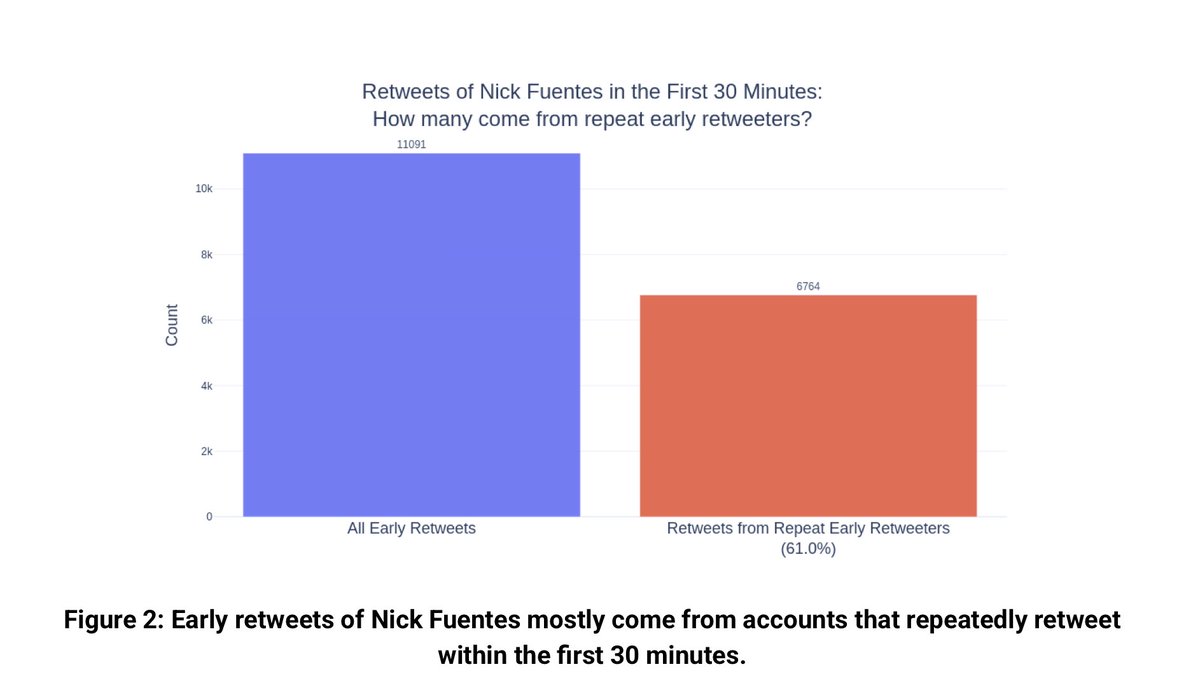Click the 'All Early Retweets' x-axis label
1200x697 pixels.
point(411,528)
